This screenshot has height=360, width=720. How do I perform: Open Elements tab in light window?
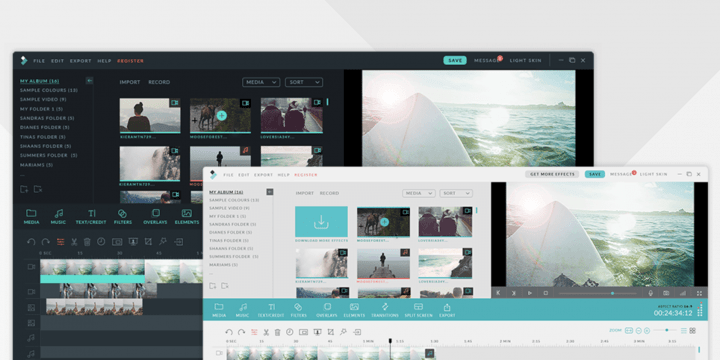pos(354,310)
